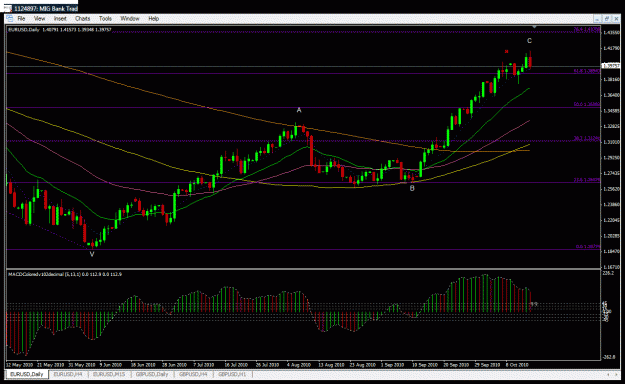This screenshot has width=625, height=384.
Task: Click the 1.41790 price axis label
Action: click(612, 49)
